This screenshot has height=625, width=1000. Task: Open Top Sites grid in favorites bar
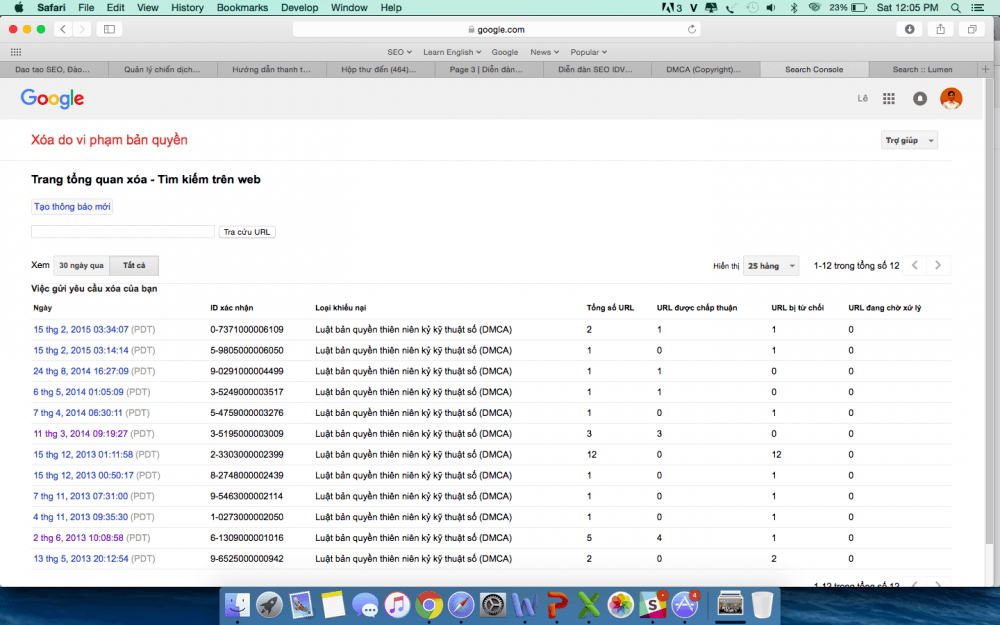(x=16, y=52)
